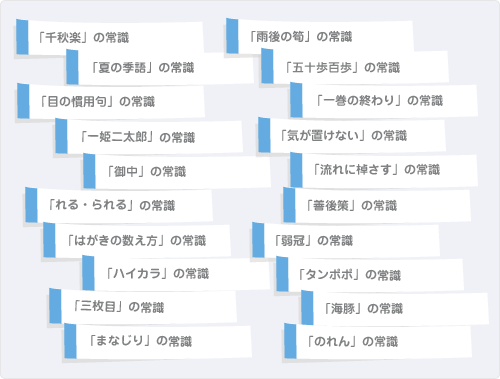Select 「気が置けない」の常識 entry
Viewport: 500px width, 379px height.
tap(352, 135)
